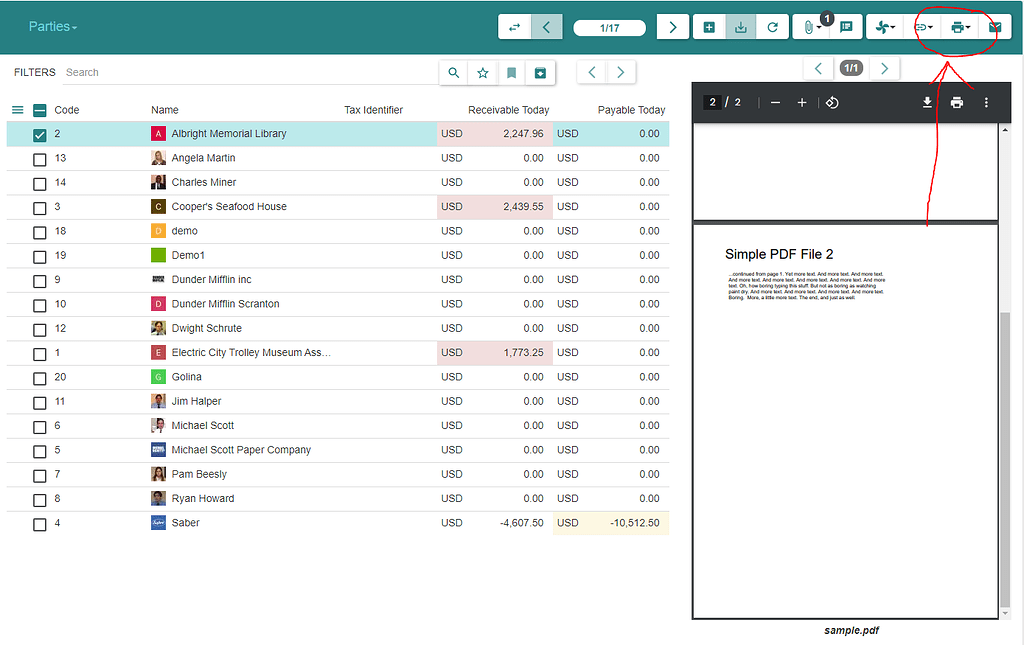Open the PDF viewer three-dot menu

(x=986, y=102)
